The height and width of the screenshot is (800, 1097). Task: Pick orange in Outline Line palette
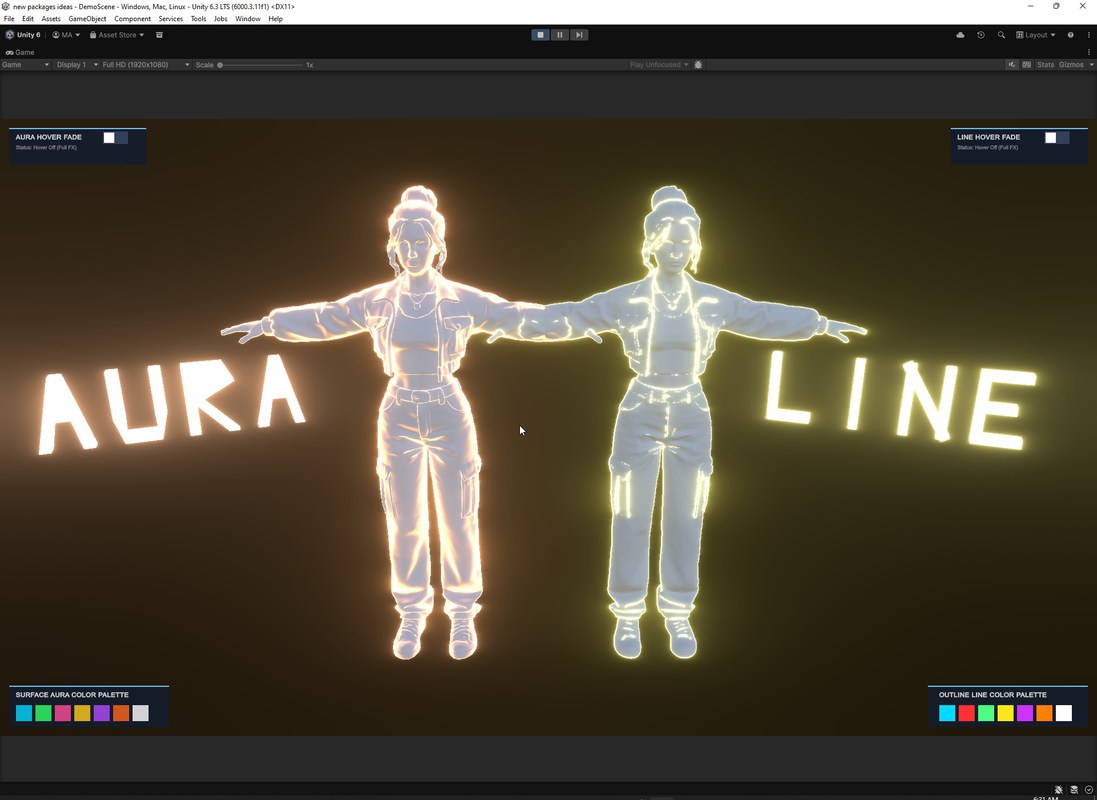coord(1045,713)
